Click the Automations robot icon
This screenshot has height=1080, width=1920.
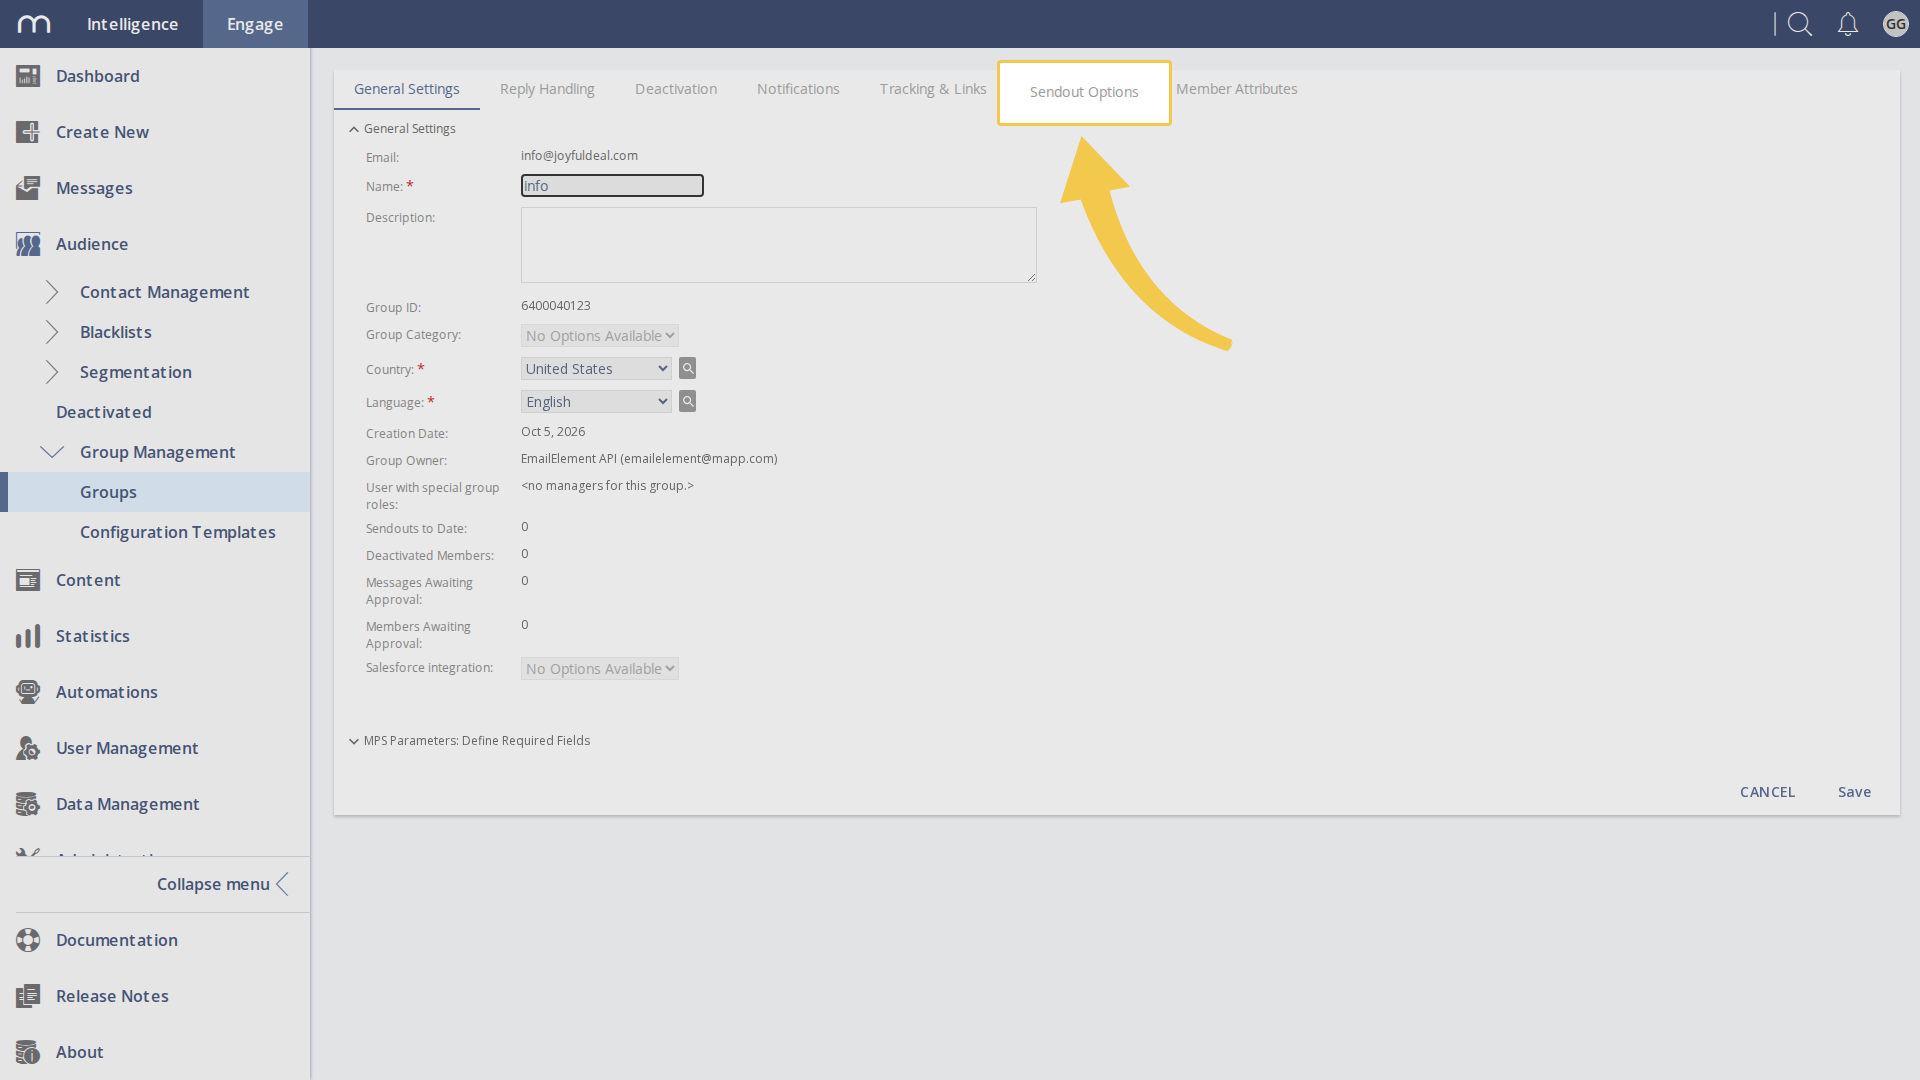(28, 692)
